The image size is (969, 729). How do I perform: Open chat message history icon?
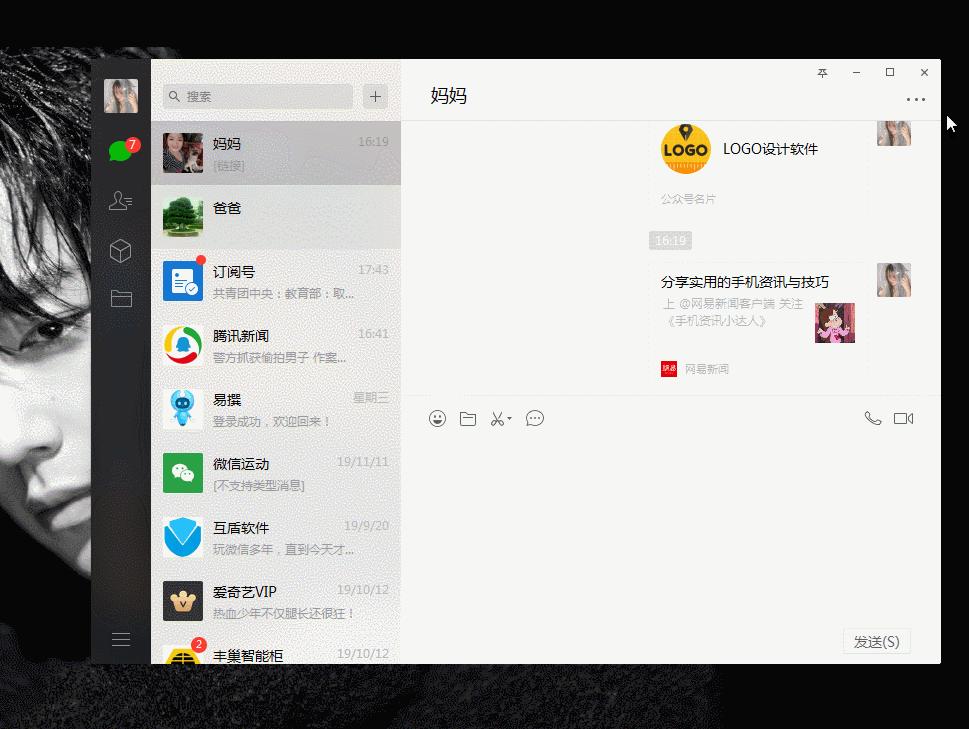pyautogui.click(x=535, y=418)
